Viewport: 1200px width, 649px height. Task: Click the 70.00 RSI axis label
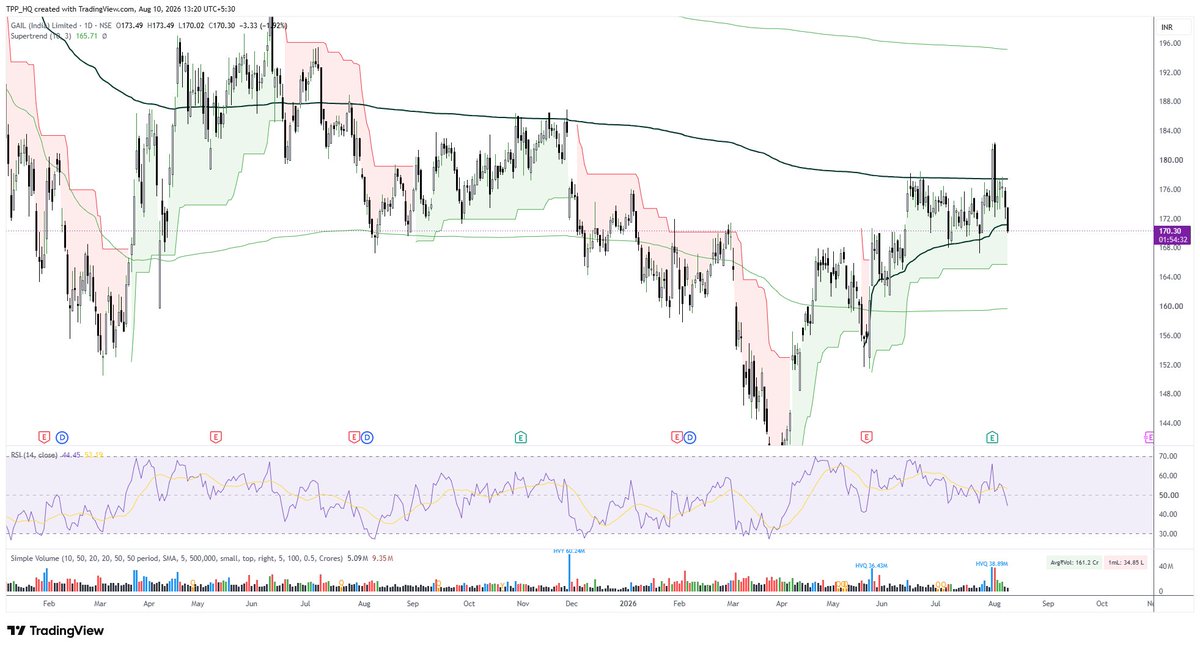(x=1169, y=456)
